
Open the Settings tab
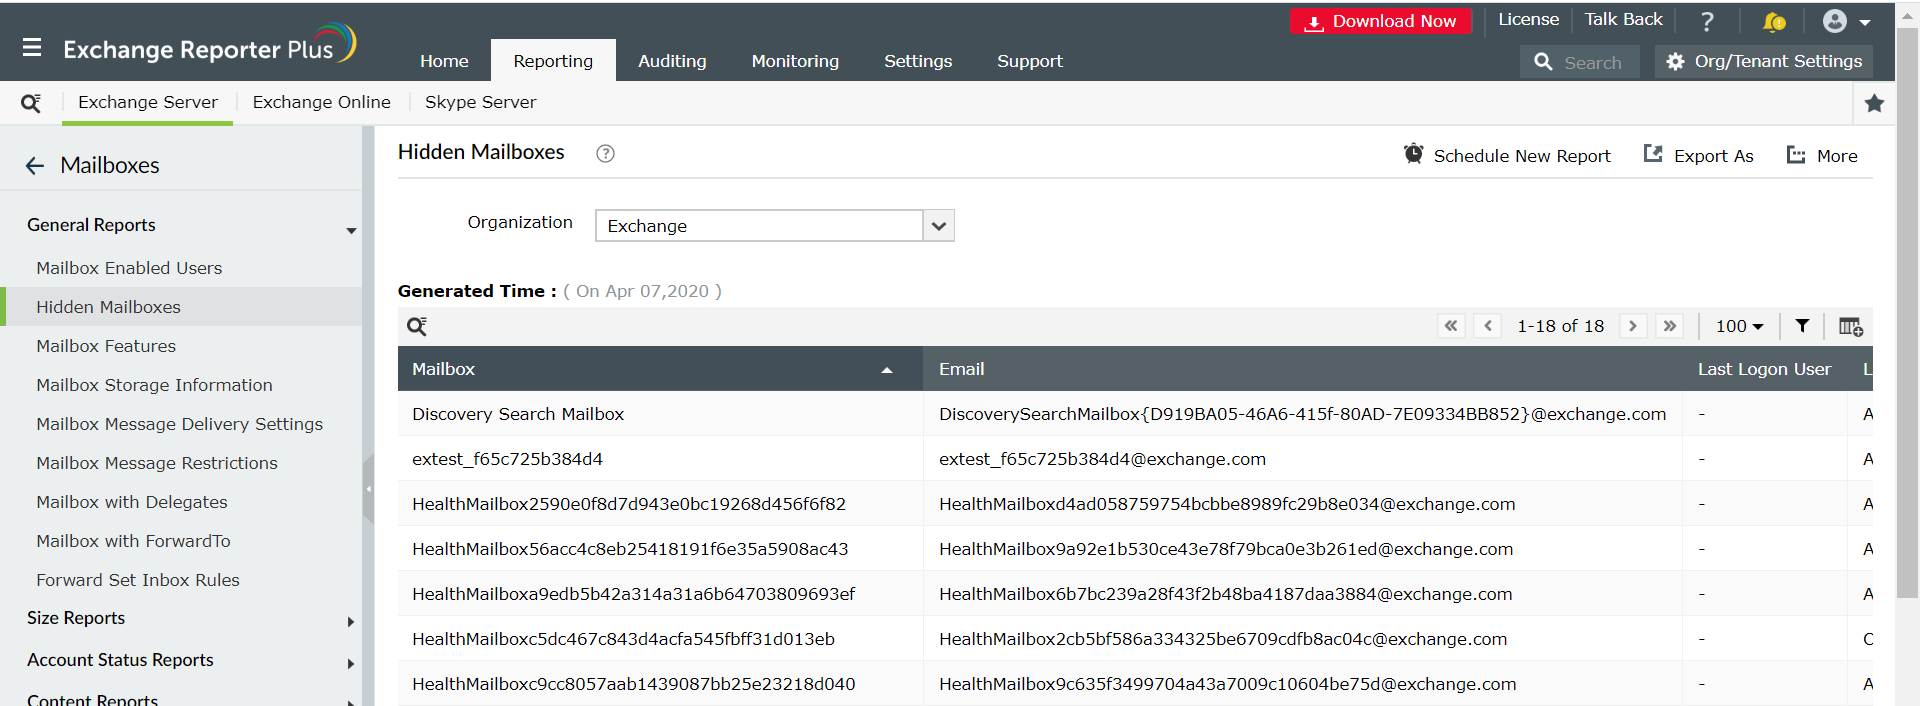(x=918, y=61)
